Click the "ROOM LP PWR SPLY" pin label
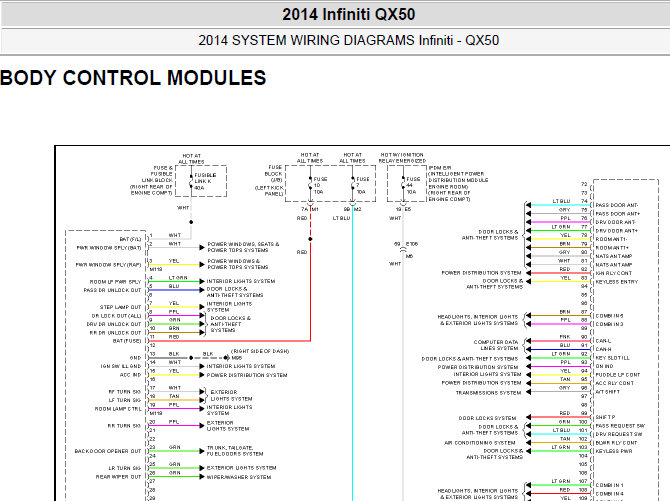This screenshot has height=501, width=670. 115,282
